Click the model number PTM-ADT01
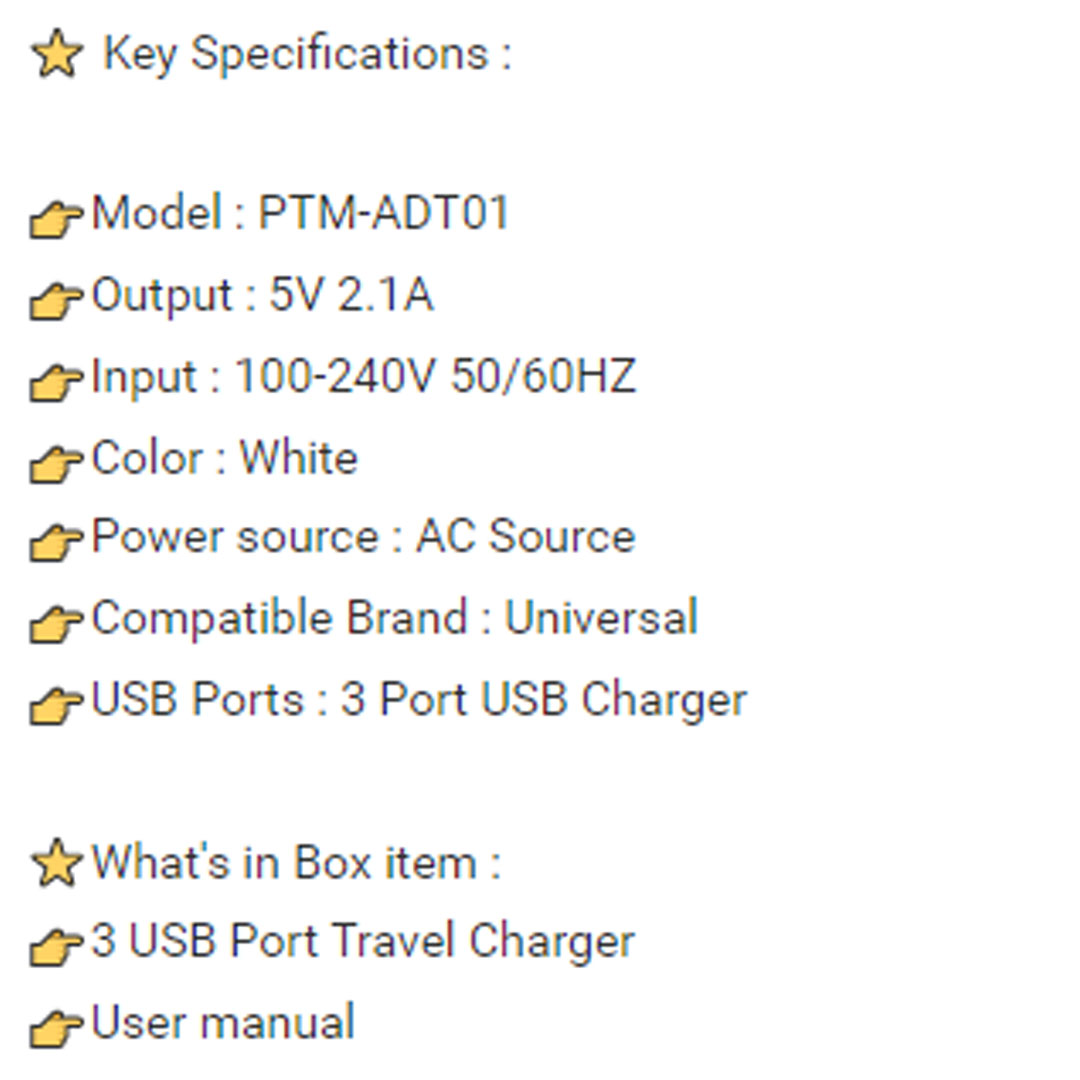This screenshot has height=1080, width=1080. (x=384, y=213)
